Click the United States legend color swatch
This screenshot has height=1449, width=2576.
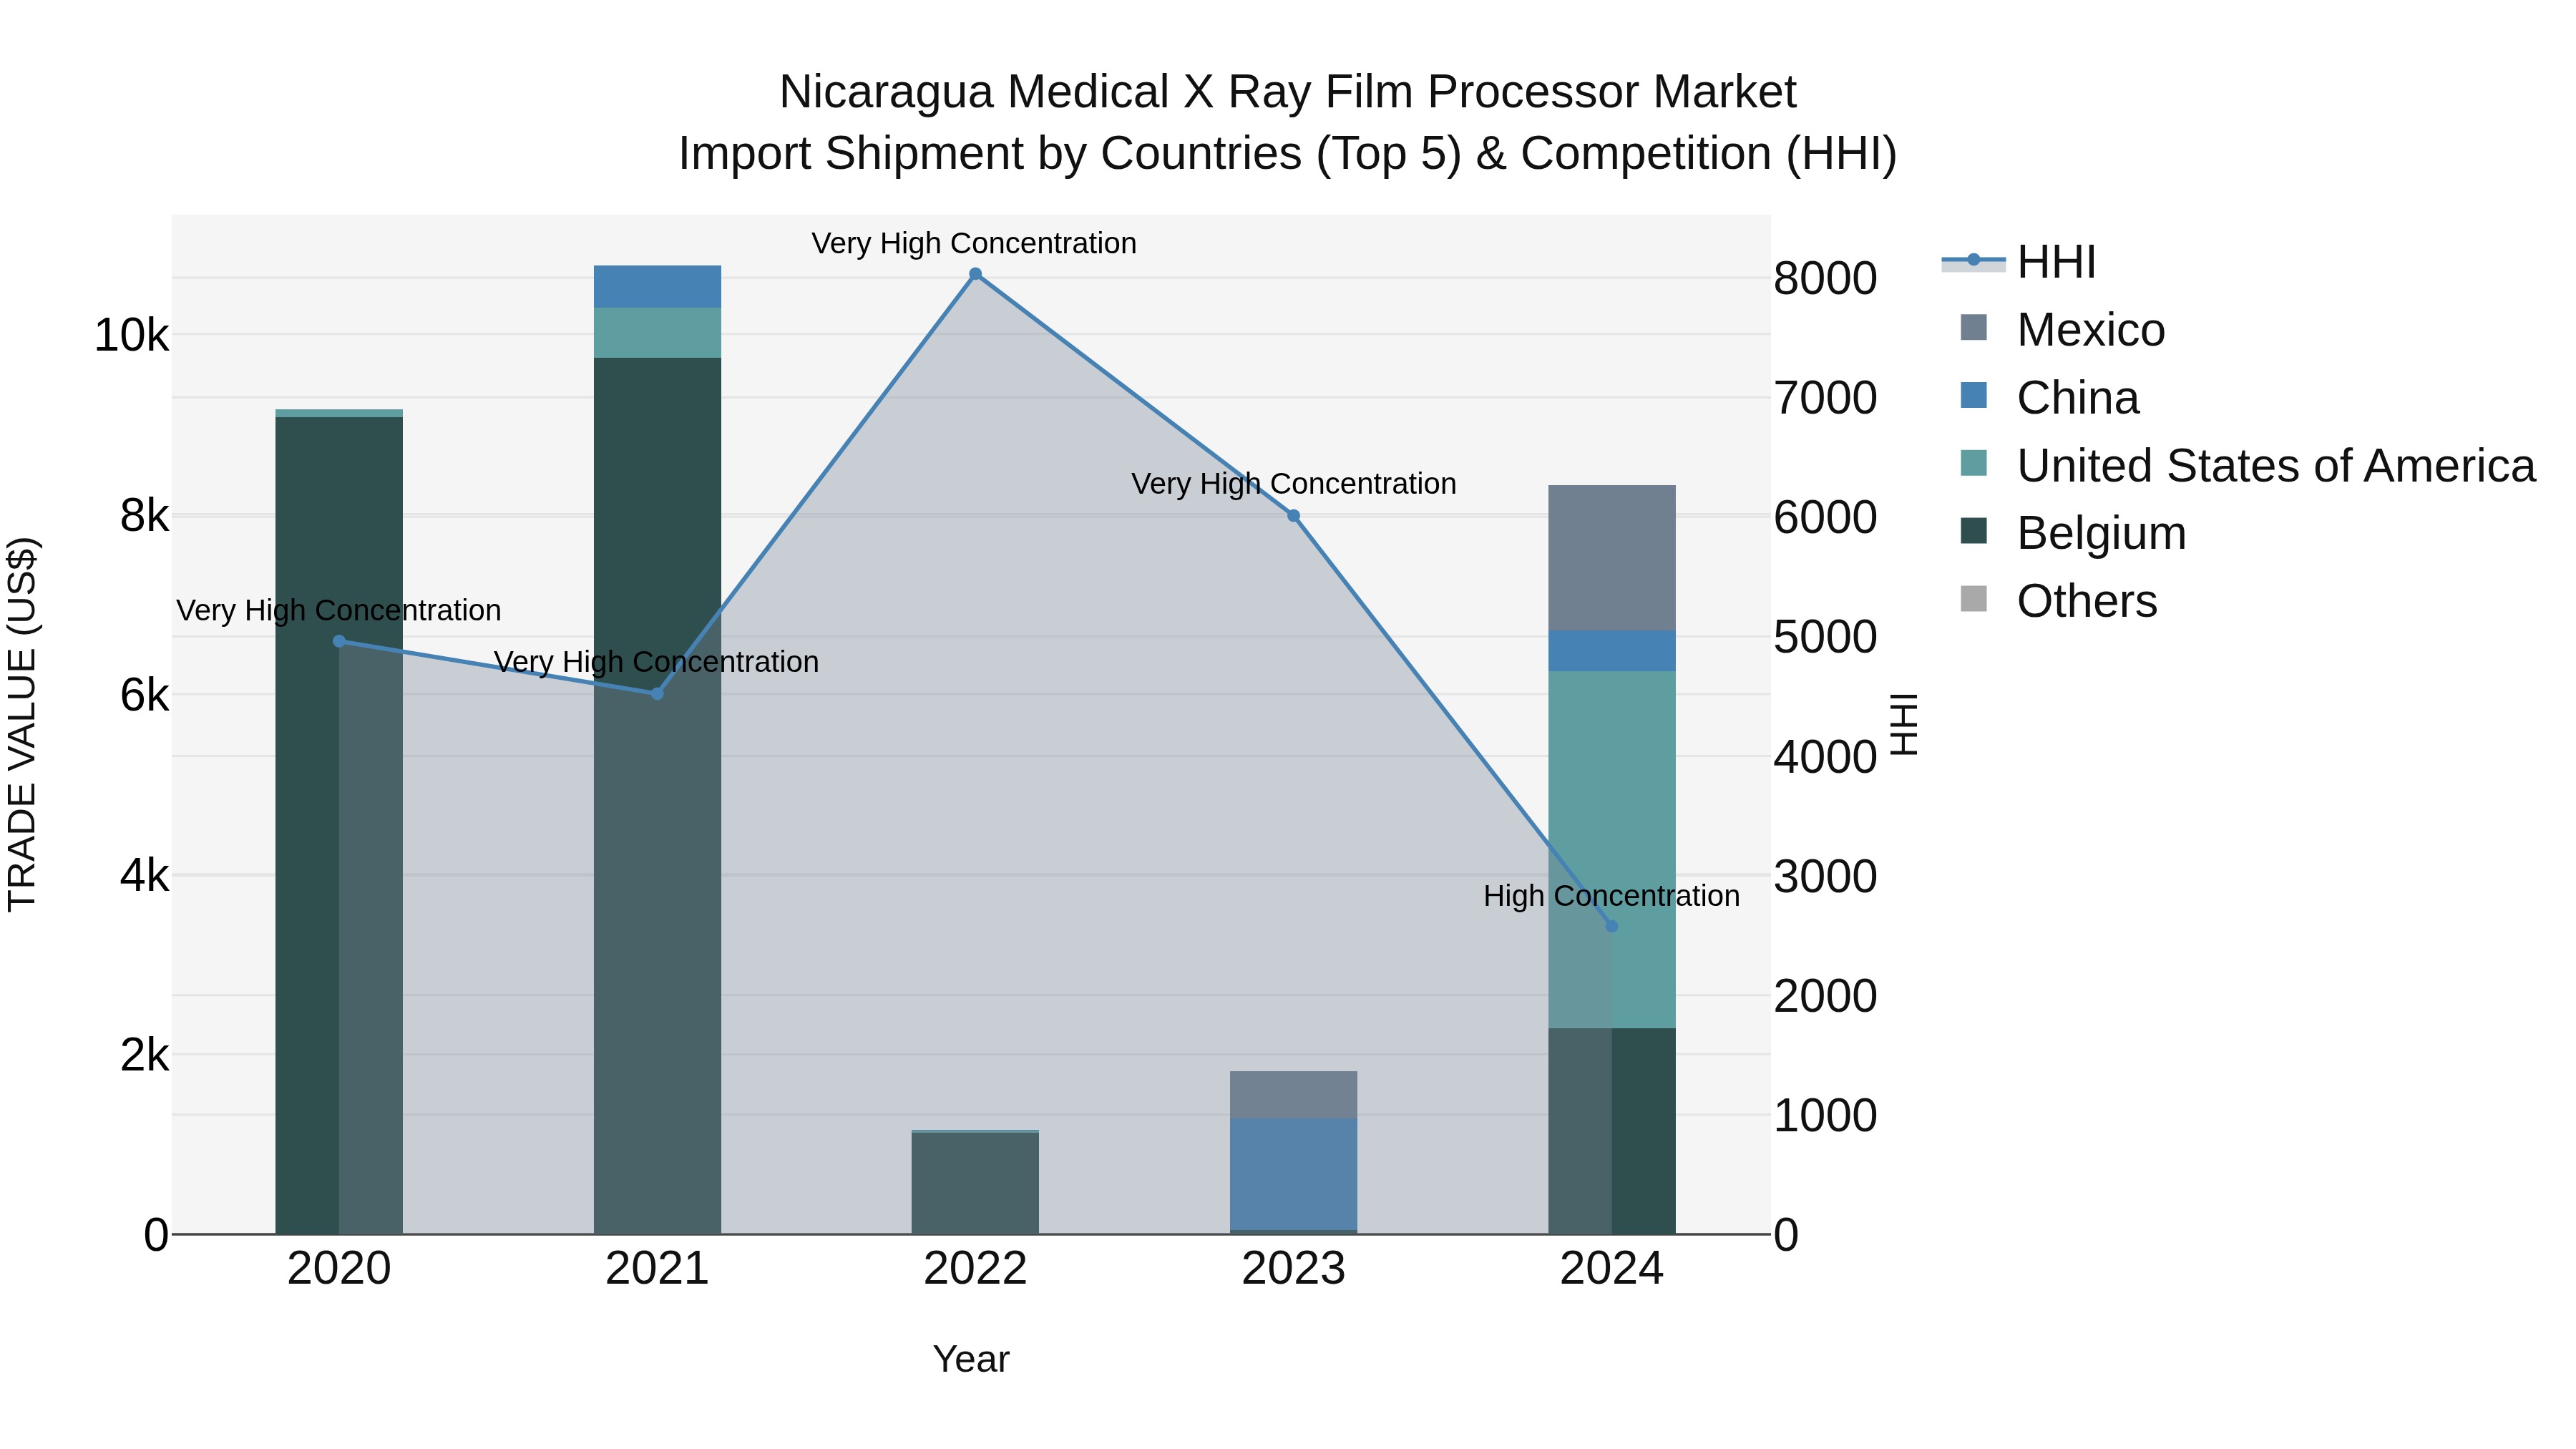point(1974,463)
